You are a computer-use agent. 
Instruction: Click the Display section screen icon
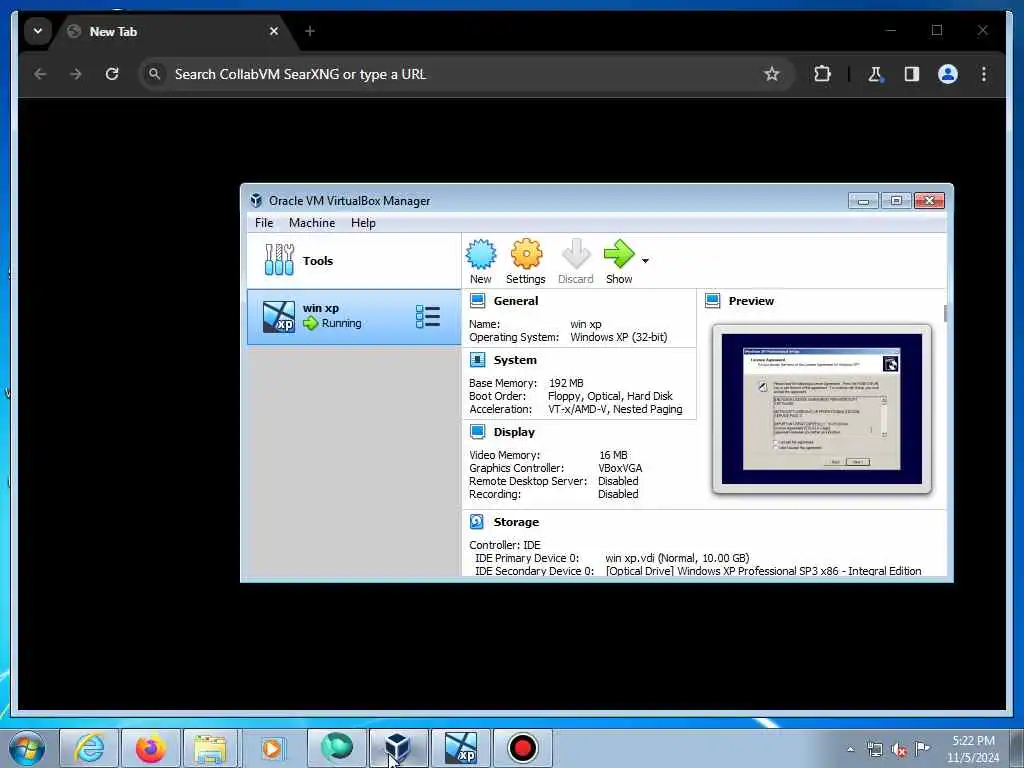click(x=477, y=432)
